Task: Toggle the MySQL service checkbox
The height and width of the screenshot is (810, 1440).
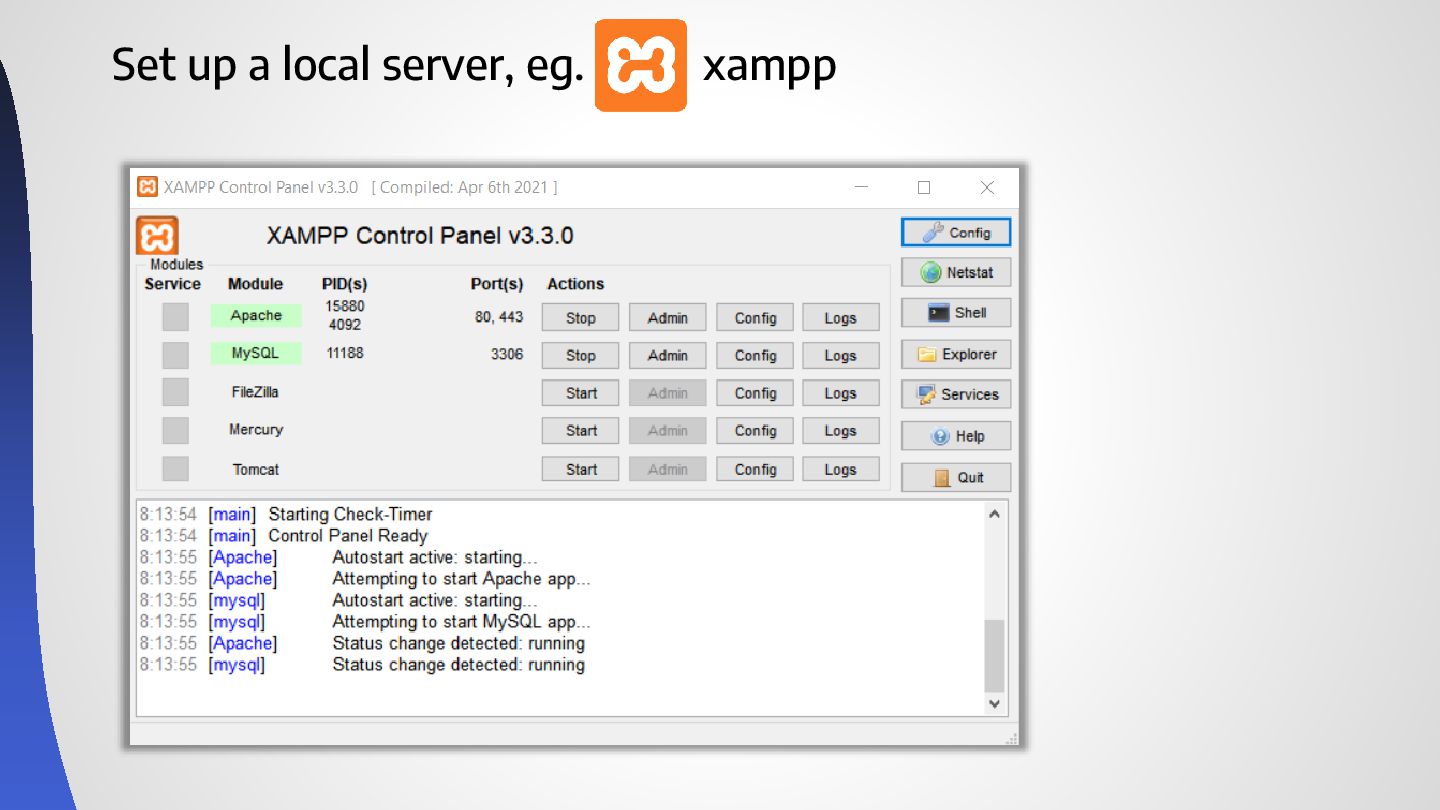Action: click(175, 355)
